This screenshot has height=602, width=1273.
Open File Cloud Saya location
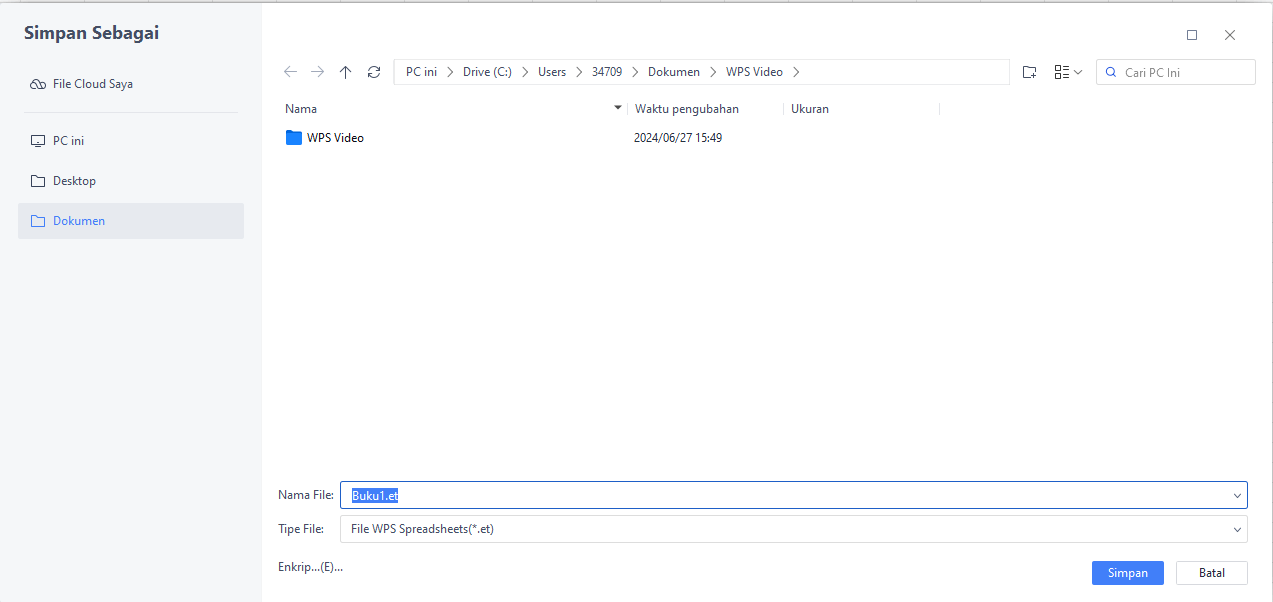pos(131,84)
